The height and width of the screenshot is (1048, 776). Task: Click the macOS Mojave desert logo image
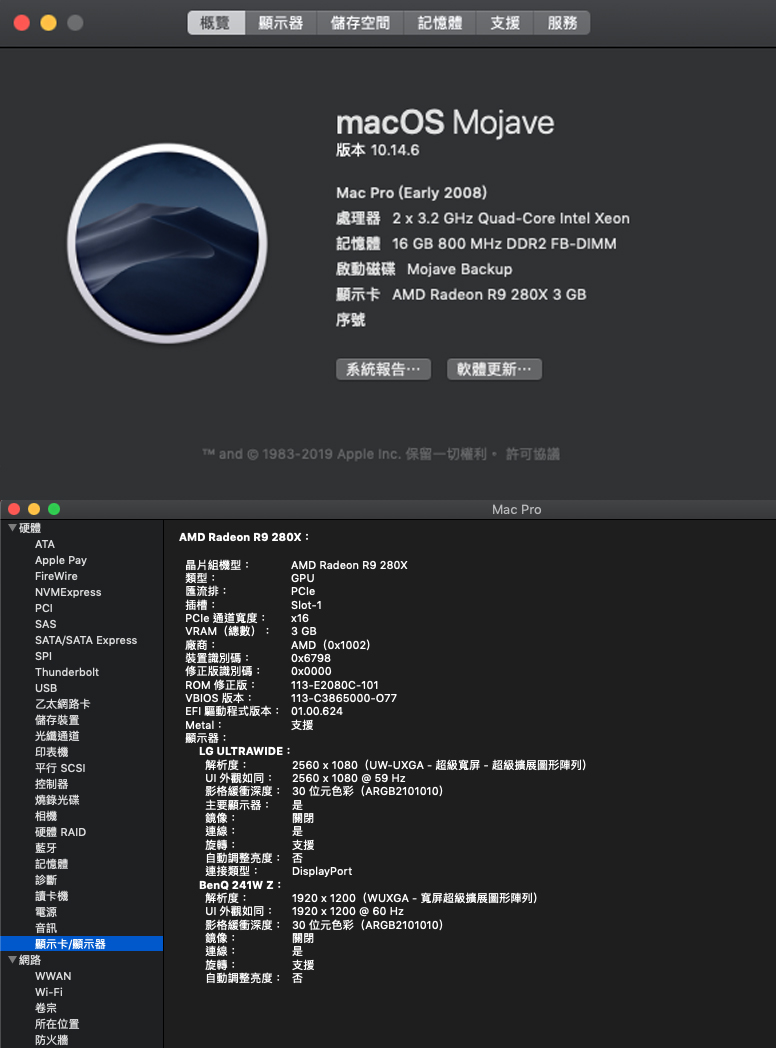click(167, 243)
